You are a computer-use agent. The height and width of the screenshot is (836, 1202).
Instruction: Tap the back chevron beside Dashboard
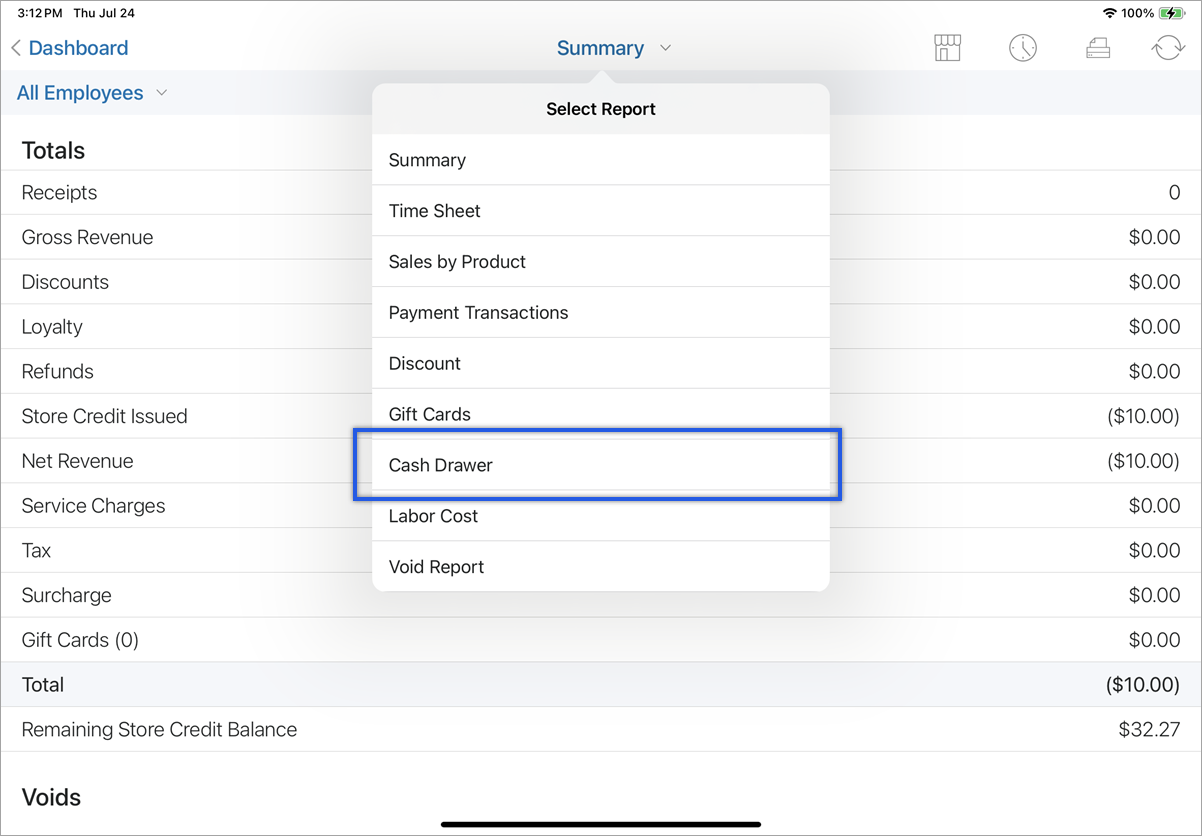tap(16, 48)
